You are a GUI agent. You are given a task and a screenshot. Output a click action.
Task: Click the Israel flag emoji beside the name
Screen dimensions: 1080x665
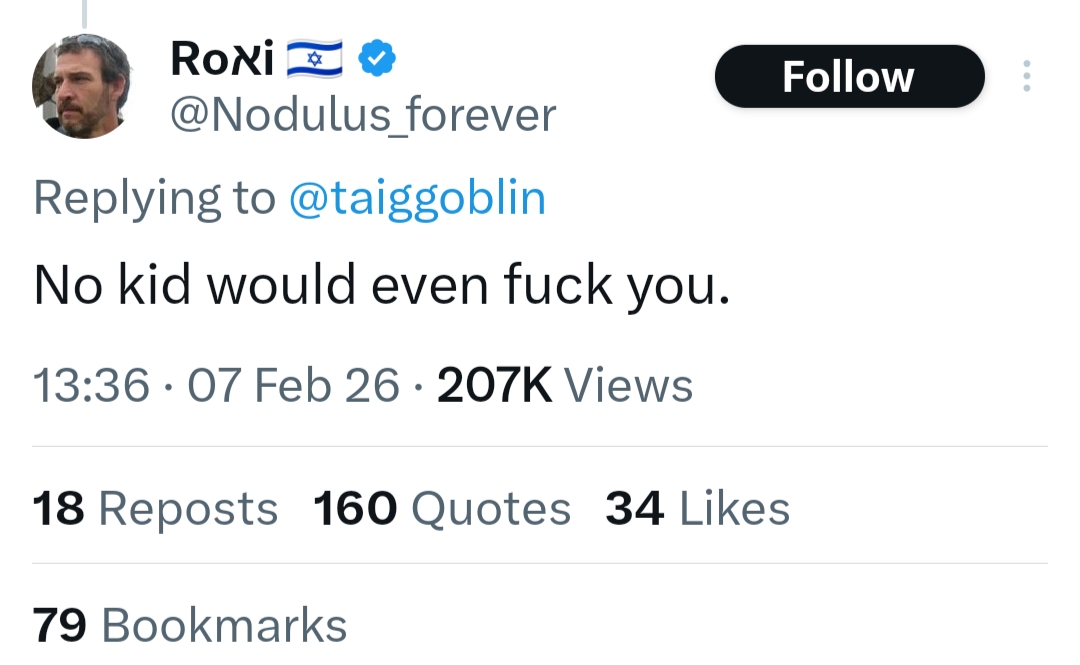(x=314, y=60)
